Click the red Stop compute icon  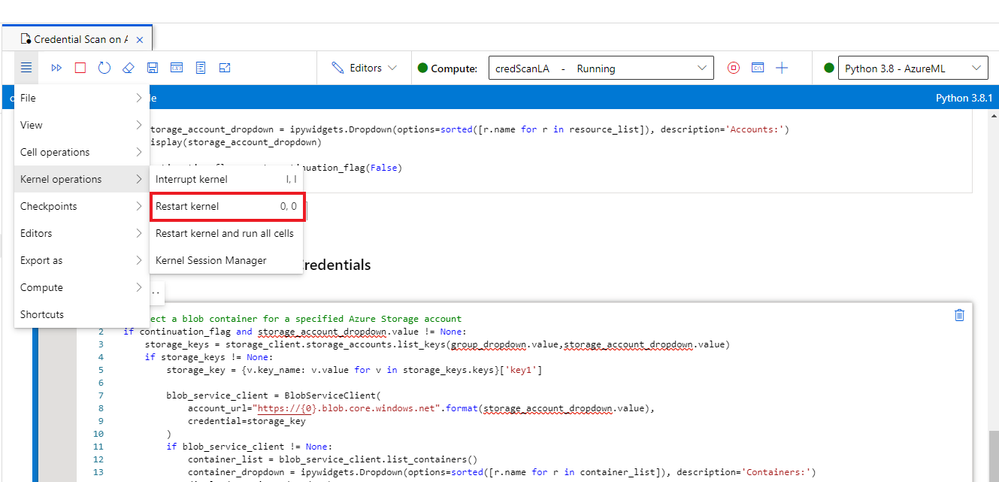coord(733,67)
